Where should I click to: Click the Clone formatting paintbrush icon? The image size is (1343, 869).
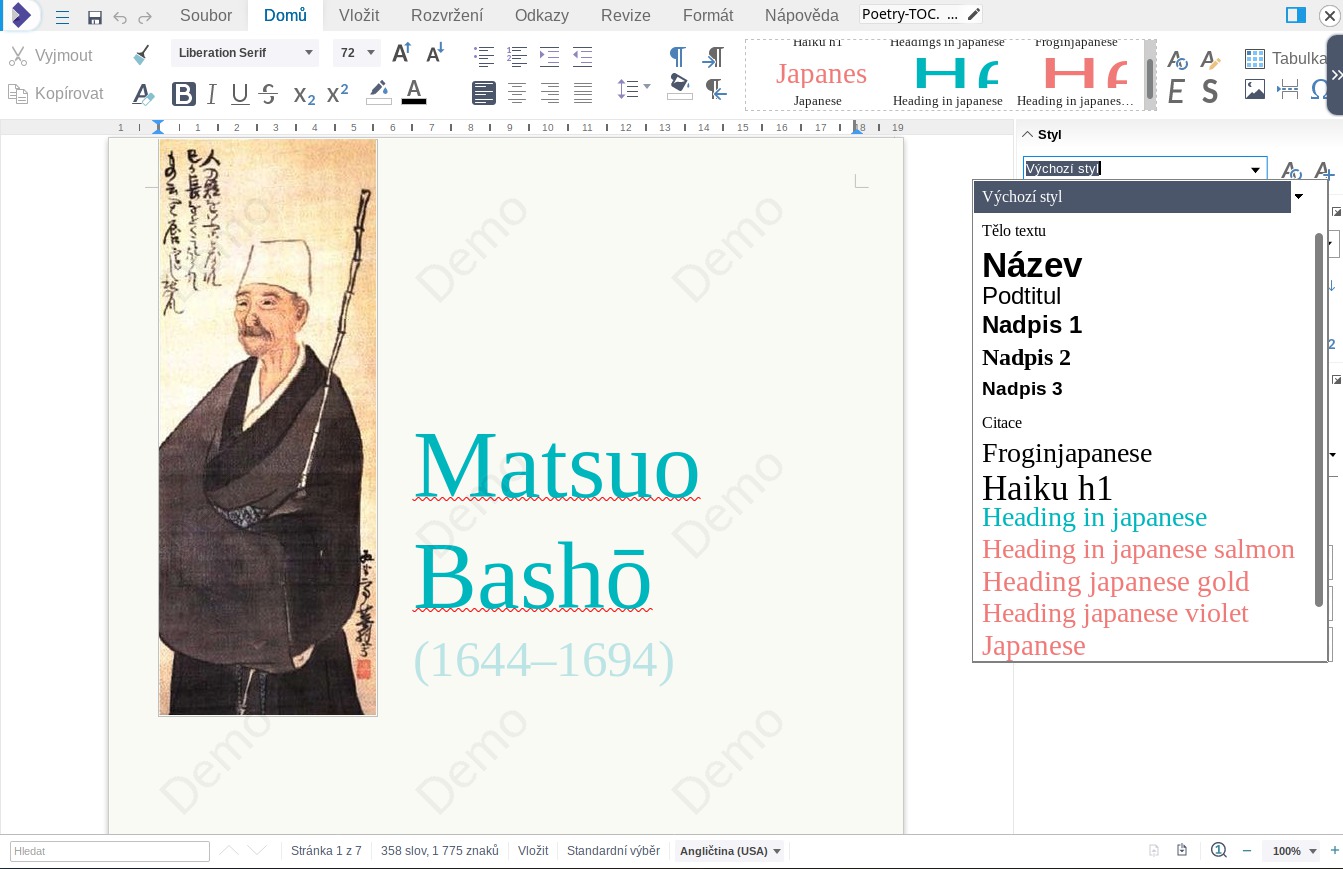[x=141, y=55]
